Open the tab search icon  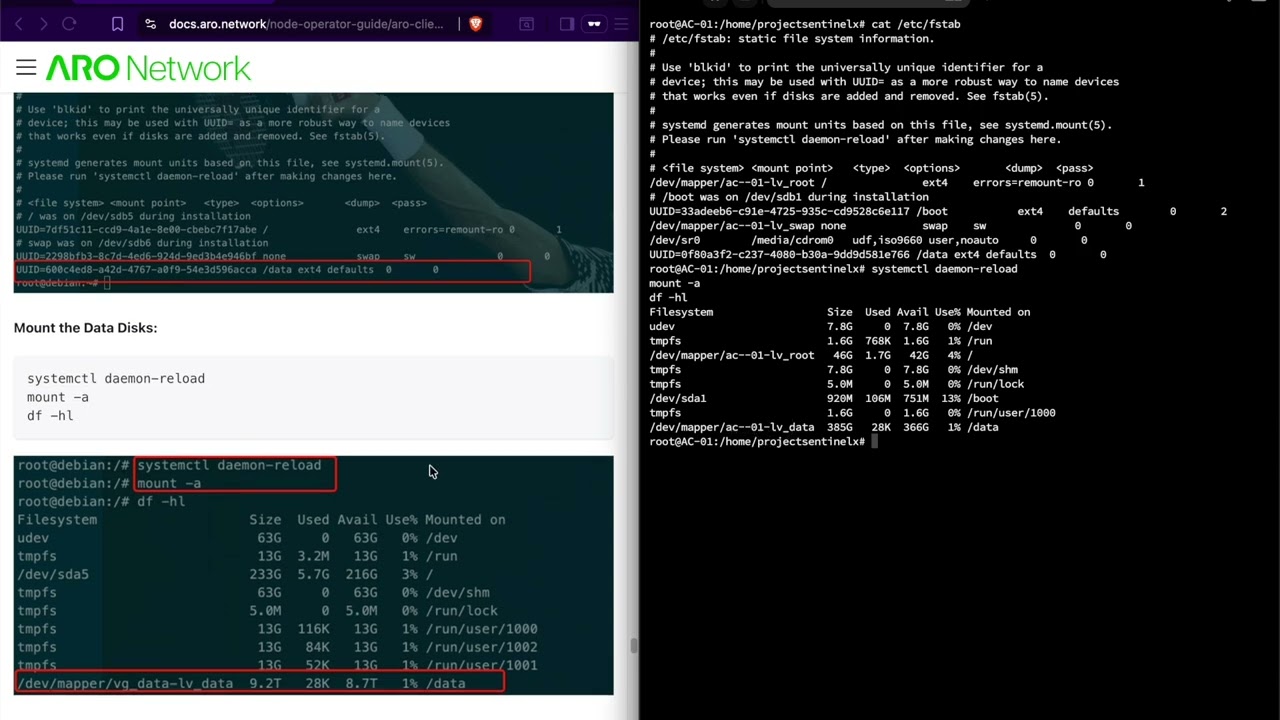pos(527,24)
